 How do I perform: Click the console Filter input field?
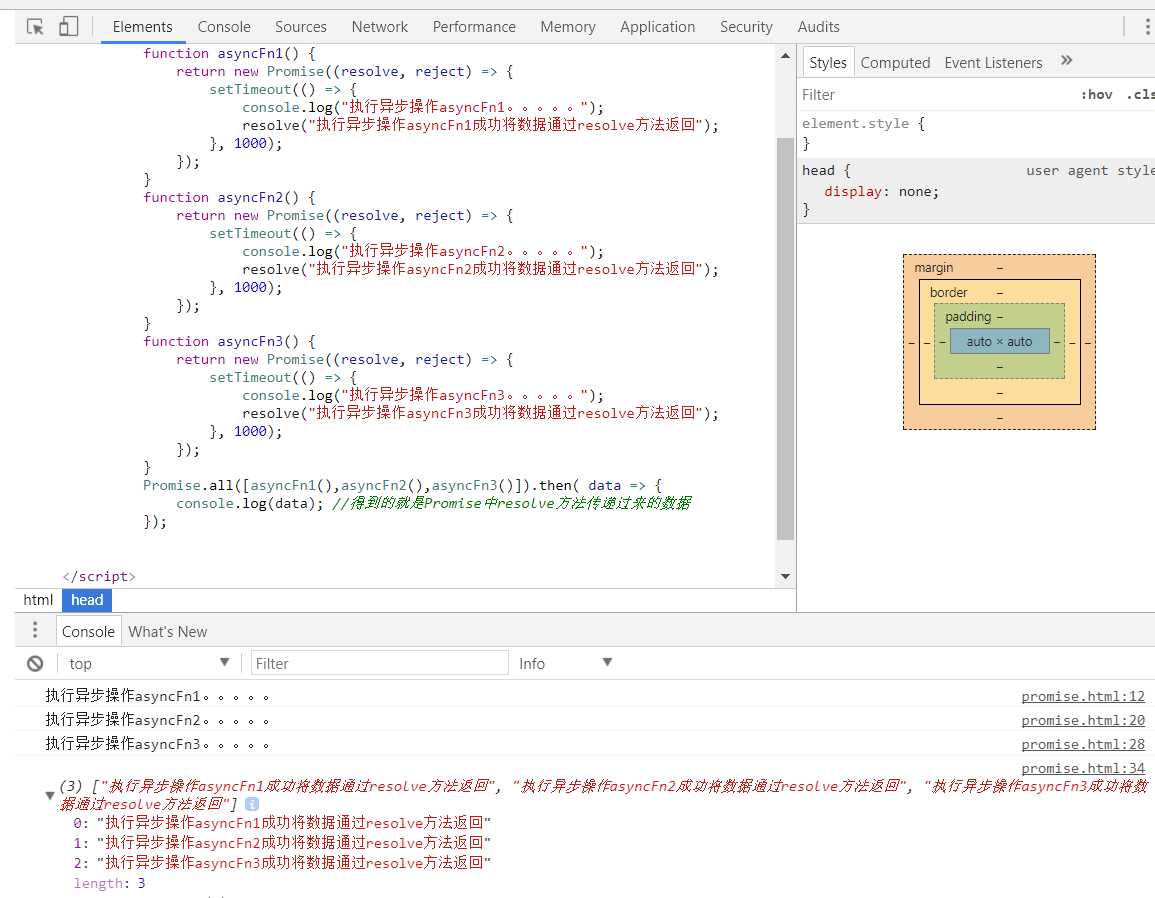[x=379, y=663]
